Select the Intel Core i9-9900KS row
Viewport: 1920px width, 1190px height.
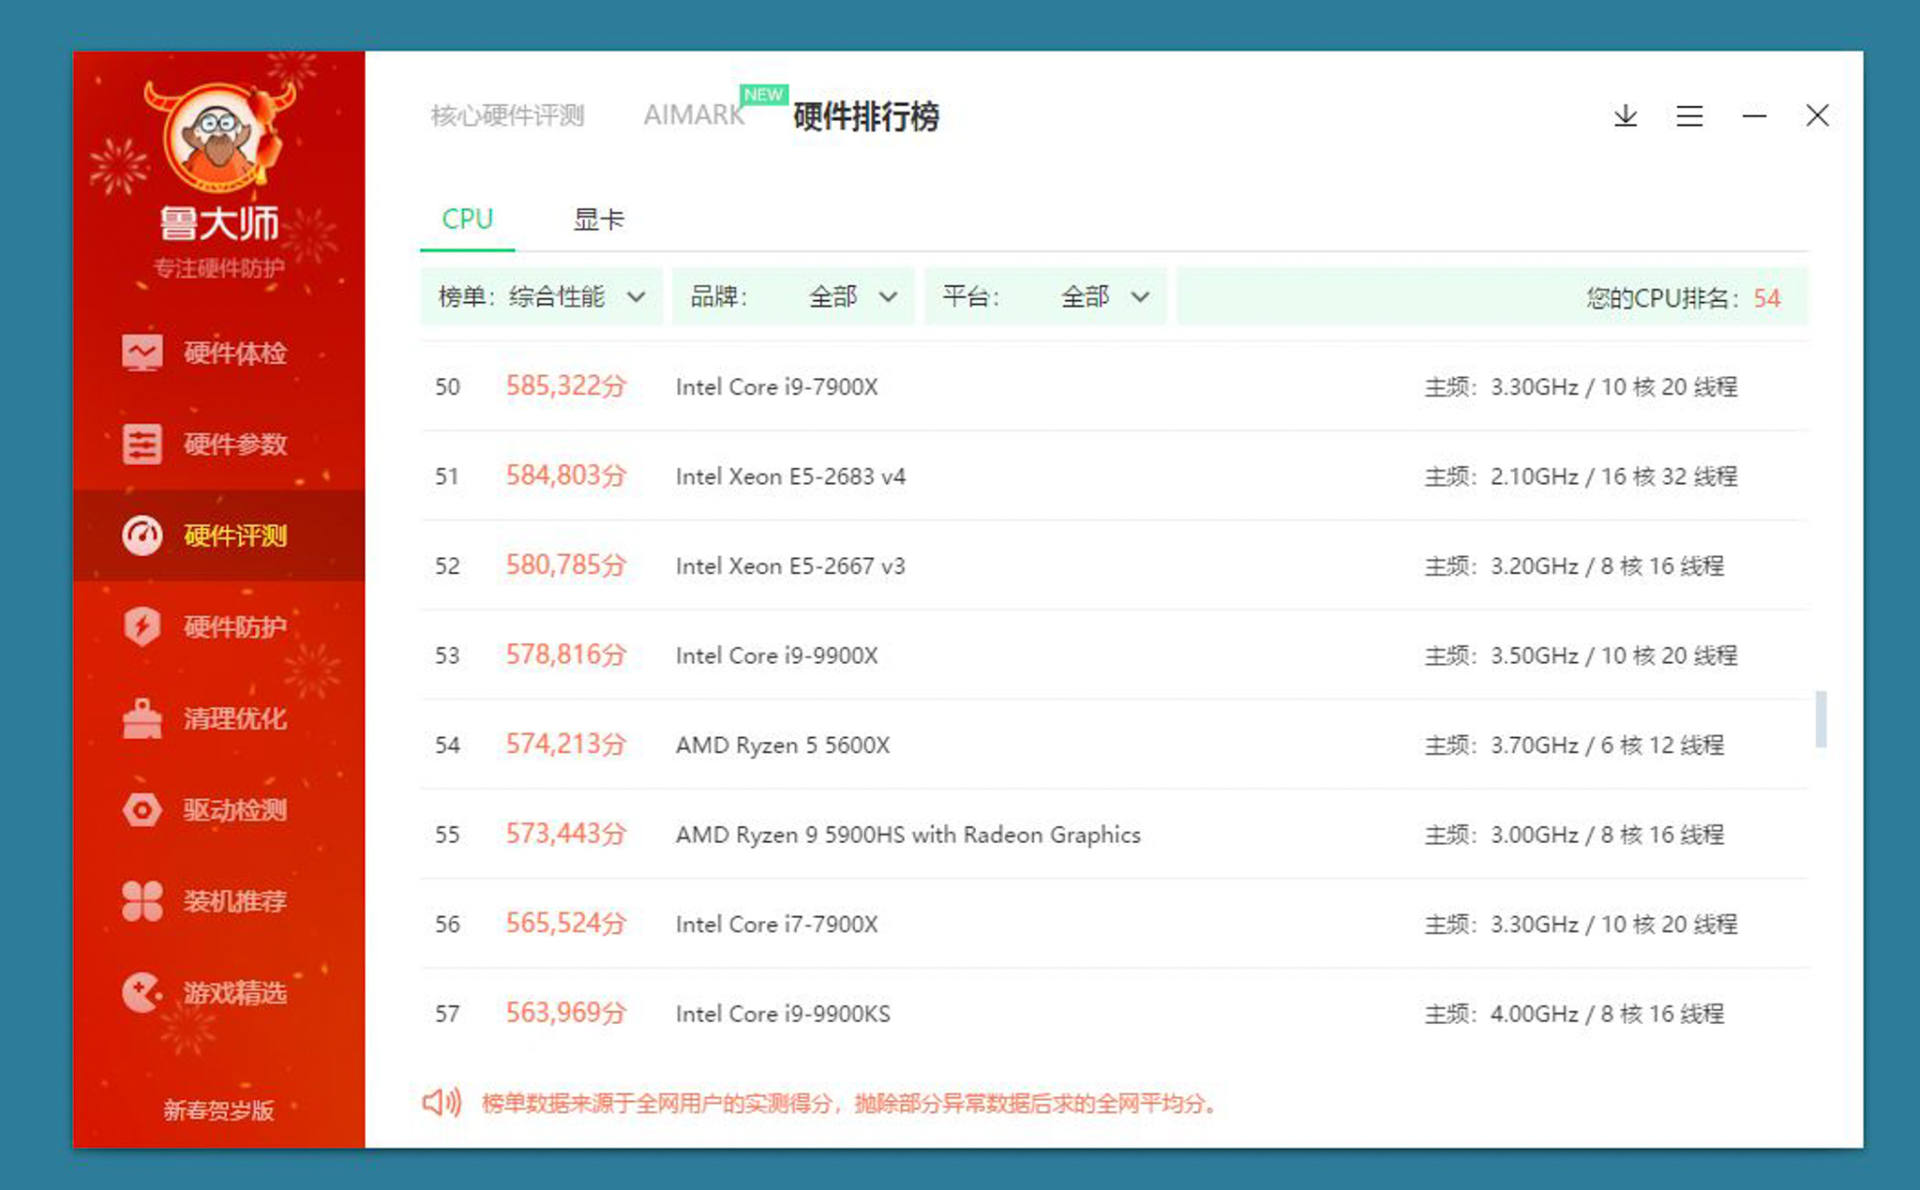[1114, 1013]
